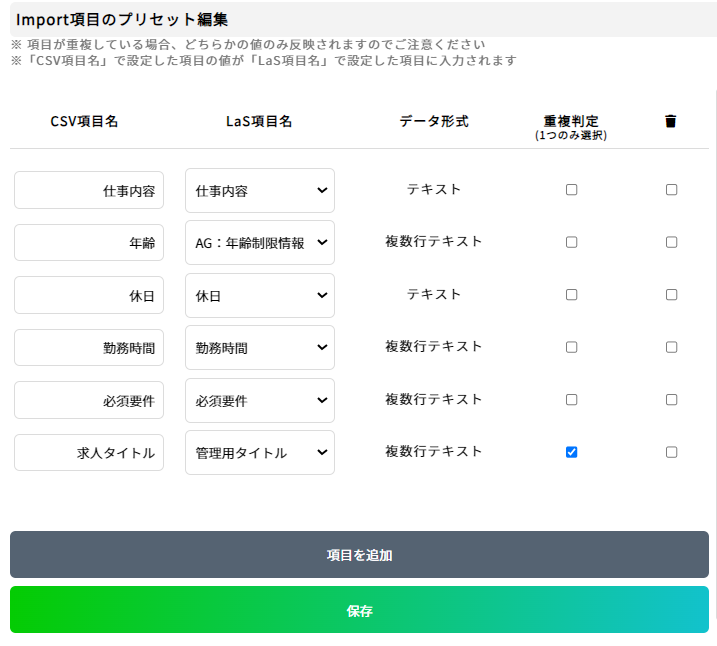Enable duplicate check for 仕事内容 row
This screenshot has height=646, width=717.
571,189
